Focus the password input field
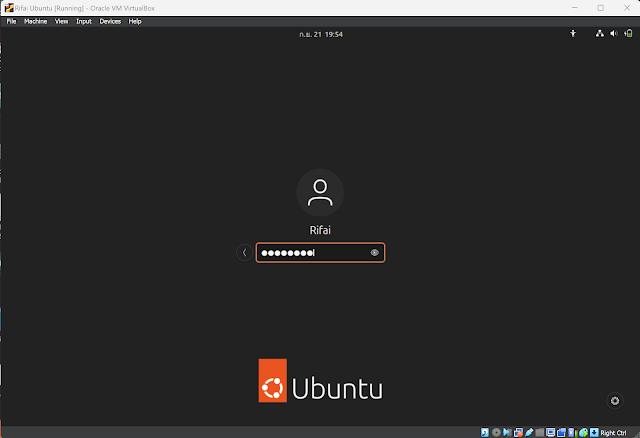 pos(320,253)
